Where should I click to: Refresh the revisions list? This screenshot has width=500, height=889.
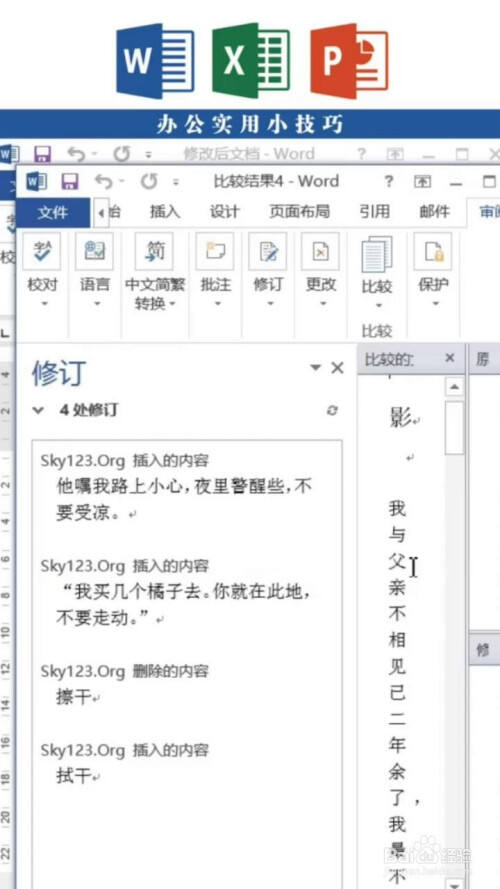point(332,411)
